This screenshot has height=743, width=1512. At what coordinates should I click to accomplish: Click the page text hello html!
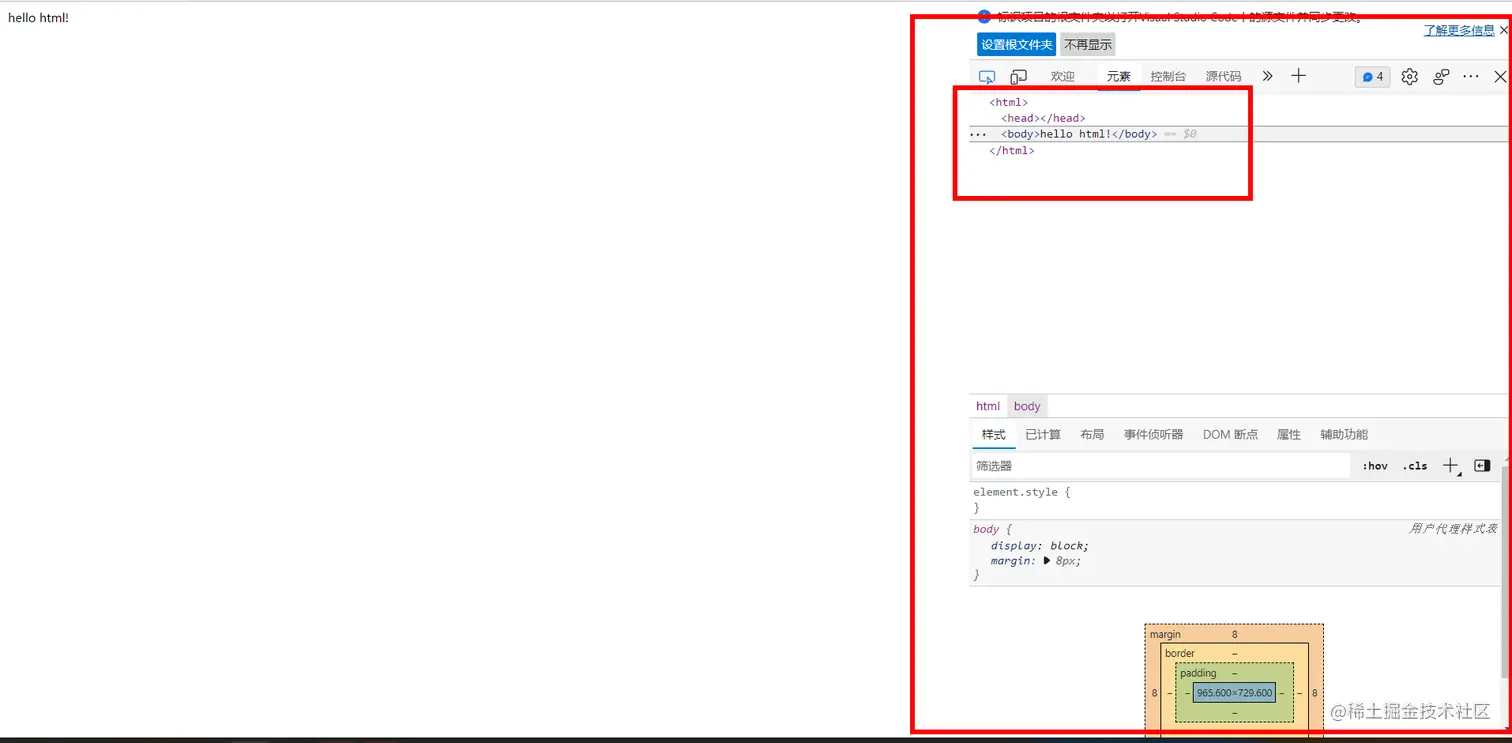38,17
